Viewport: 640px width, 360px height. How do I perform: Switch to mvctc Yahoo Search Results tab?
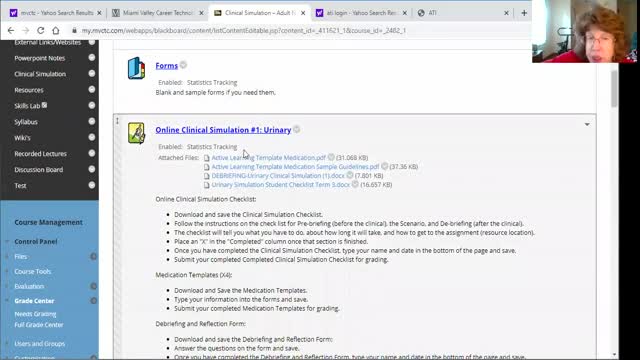56,13
